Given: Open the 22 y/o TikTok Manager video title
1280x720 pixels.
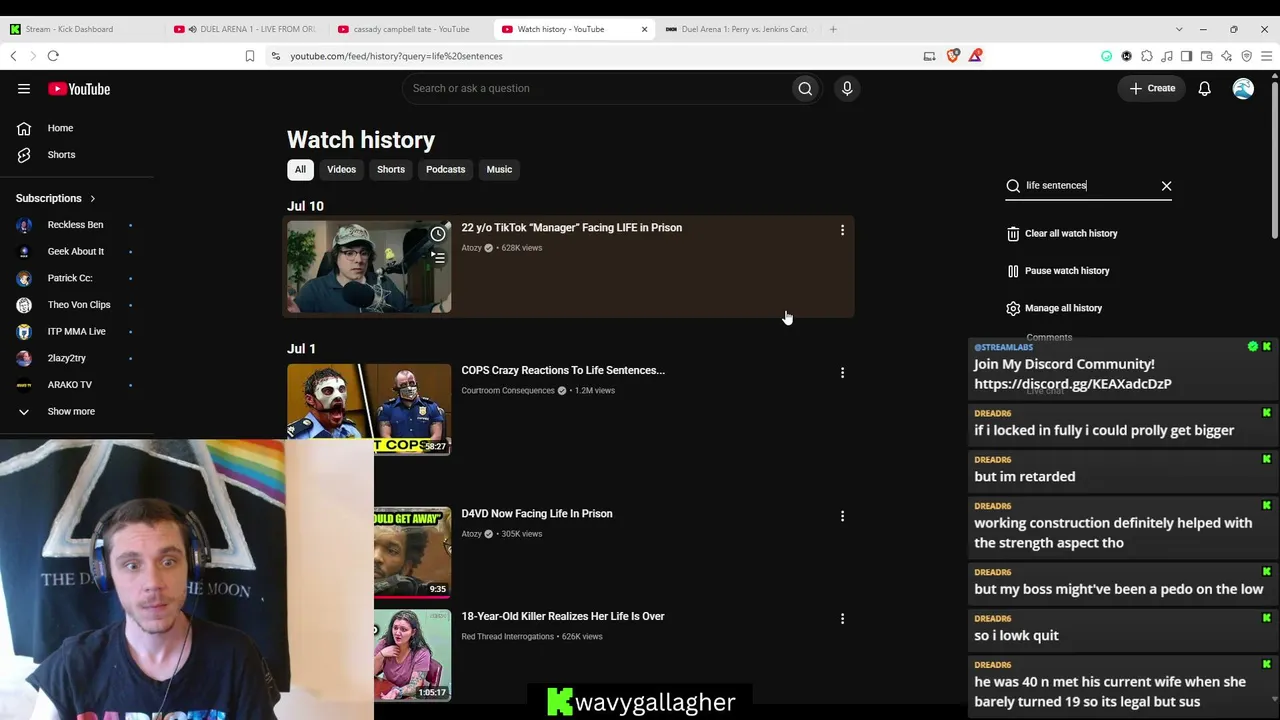Looking at the screenshot, I should click(571, 228).
